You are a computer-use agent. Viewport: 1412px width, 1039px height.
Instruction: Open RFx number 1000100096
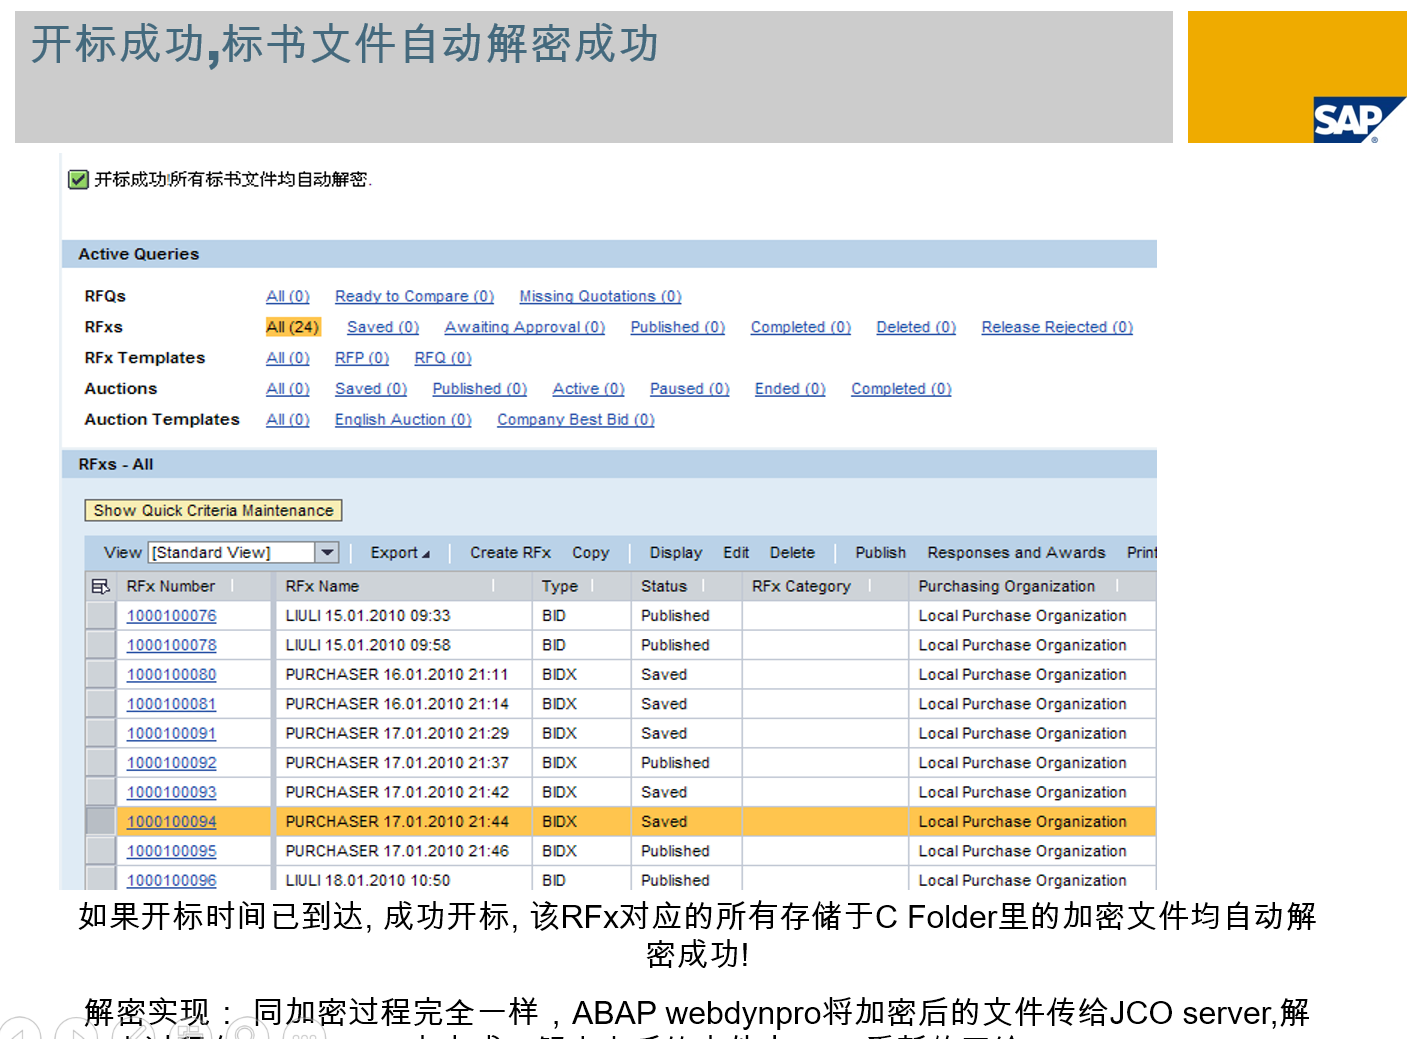click(x=171, y=880)
